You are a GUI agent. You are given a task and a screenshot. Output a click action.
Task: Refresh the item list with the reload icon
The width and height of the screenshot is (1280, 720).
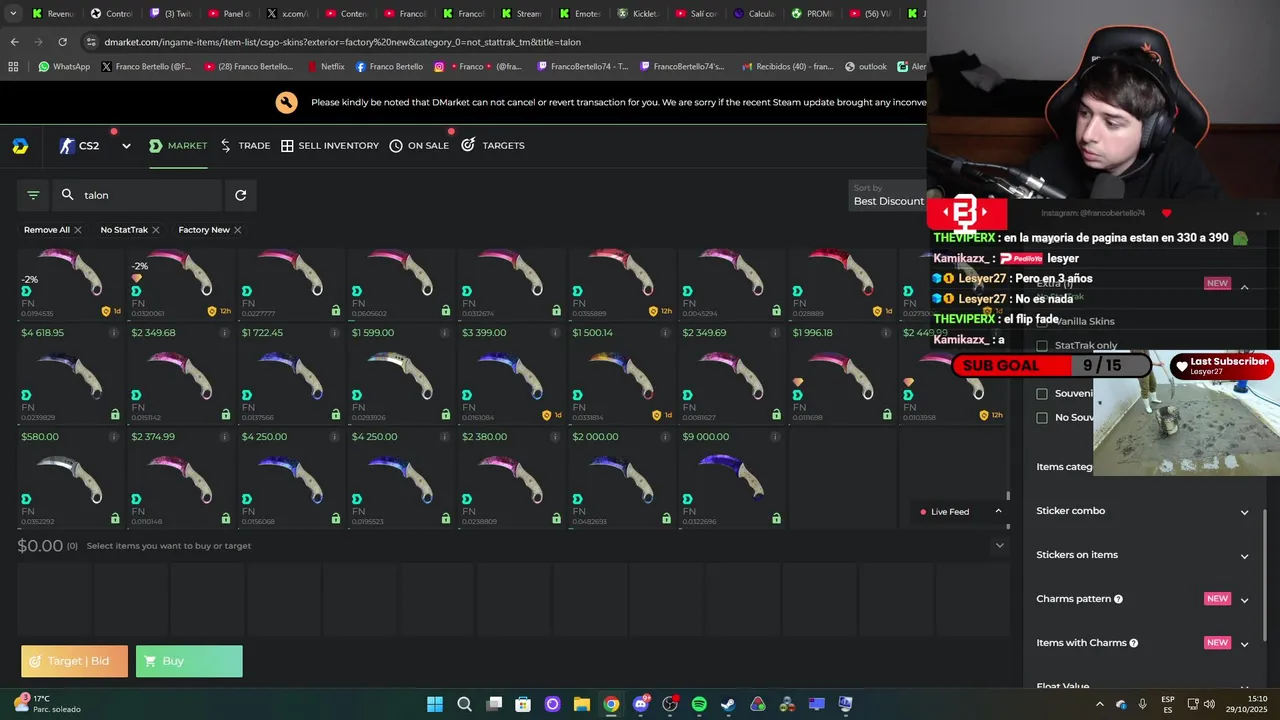click(240, 195)
